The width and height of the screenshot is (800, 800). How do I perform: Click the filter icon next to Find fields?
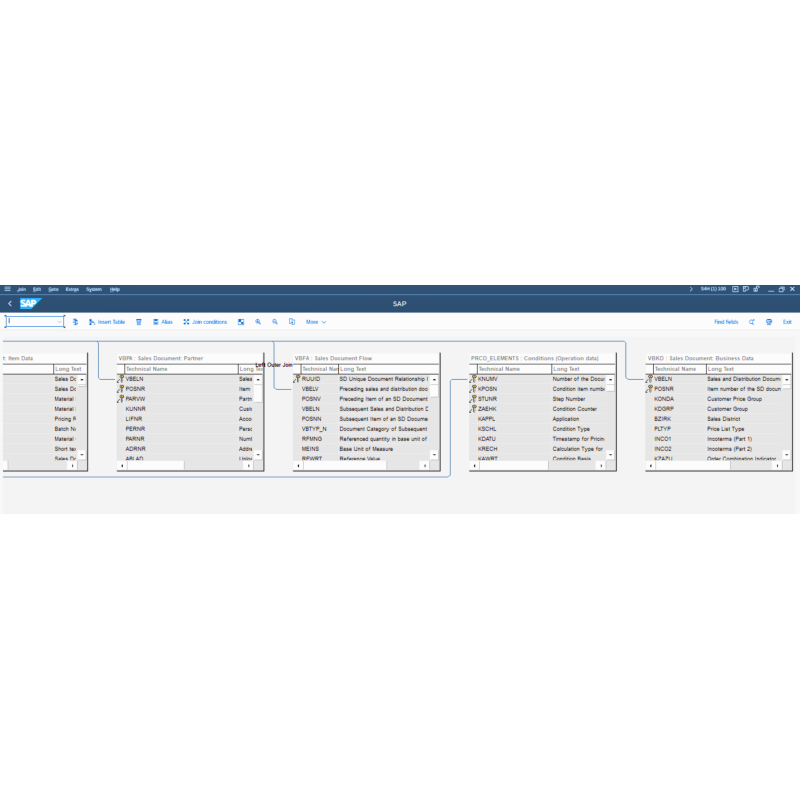[x=752, y=322]
